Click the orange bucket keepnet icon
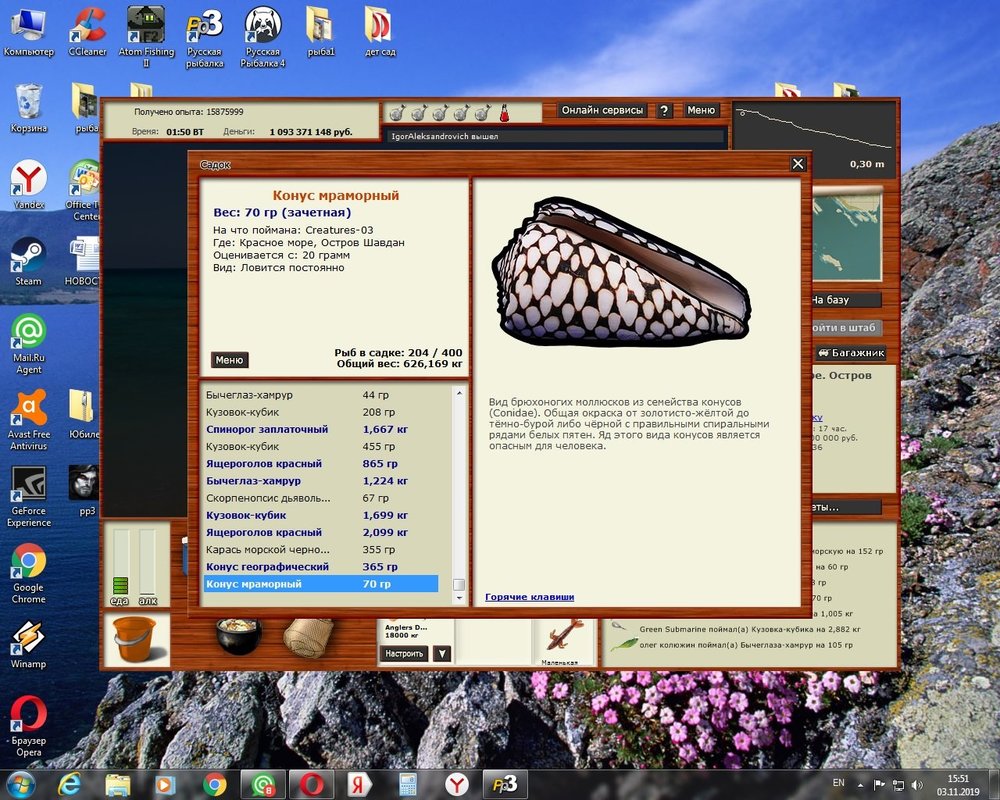1000x800 pixels. (x=135, y=639)
